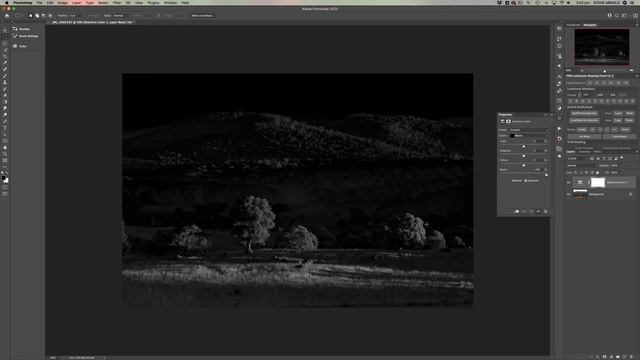
Task: Choose Subtract from Selection mode icon
Action: 44,16
